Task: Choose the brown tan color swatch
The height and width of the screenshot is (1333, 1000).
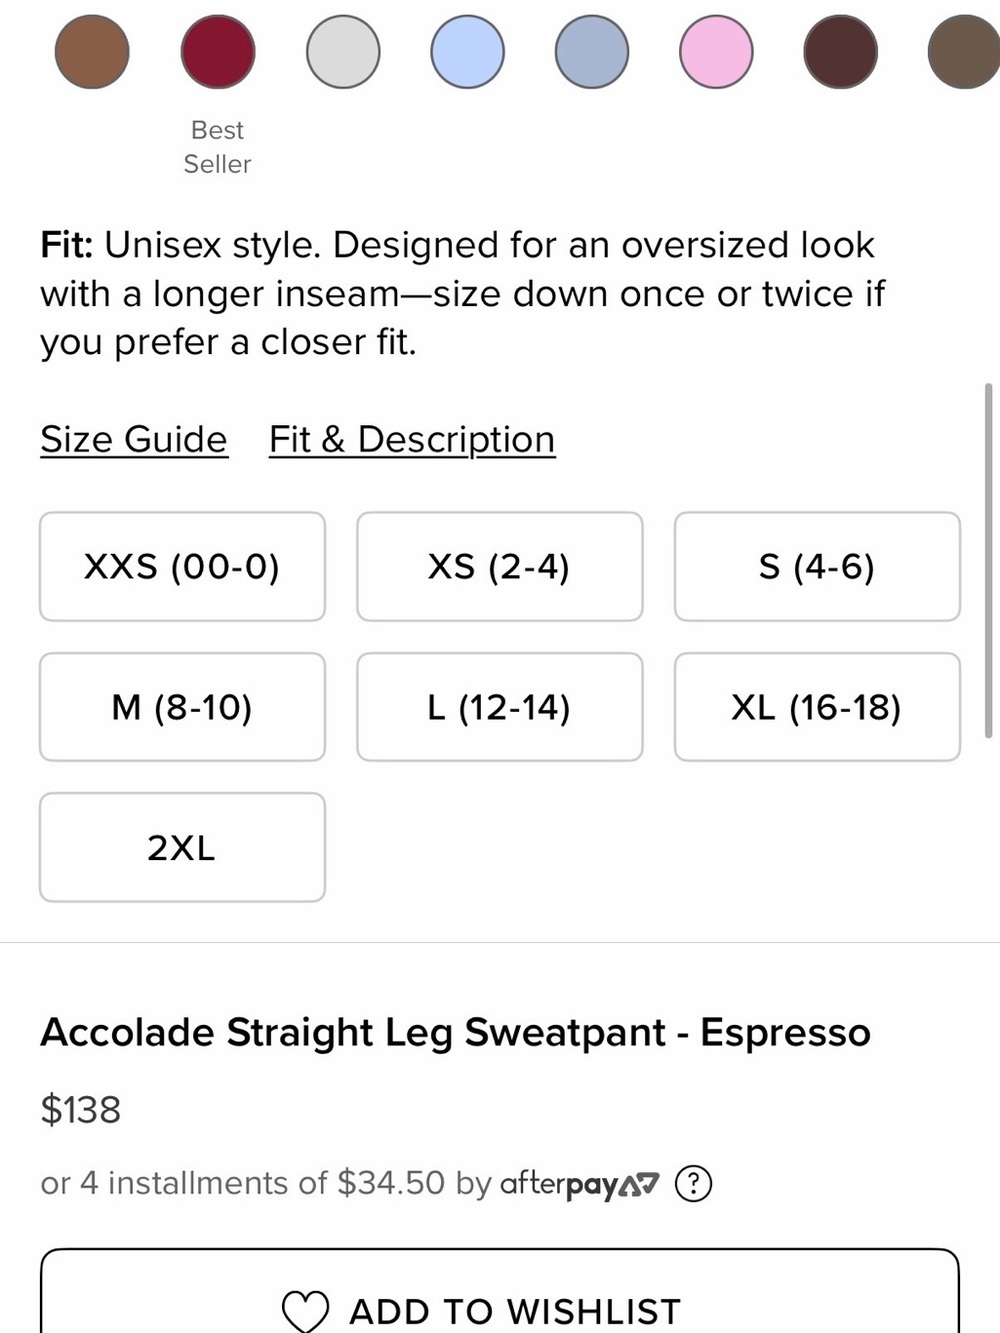Action: tap(92, 52)
